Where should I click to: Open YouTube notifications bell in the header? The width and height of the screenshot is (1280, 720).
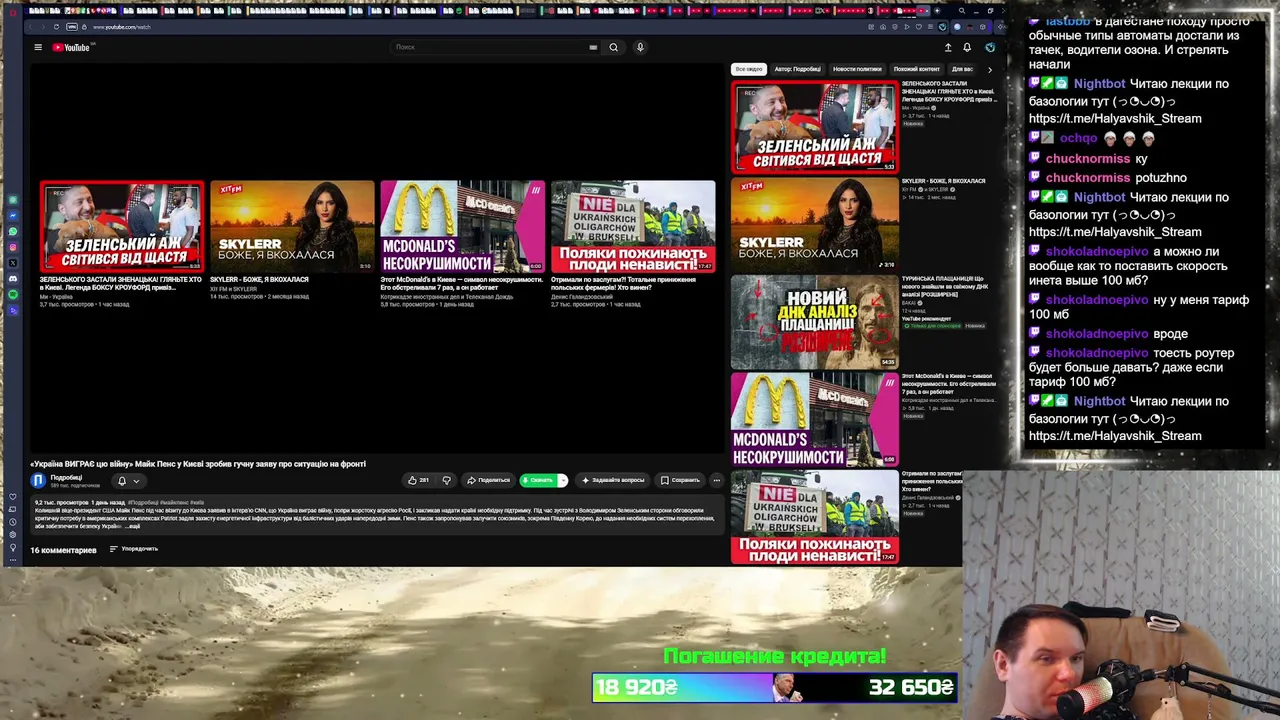(967, 47)
